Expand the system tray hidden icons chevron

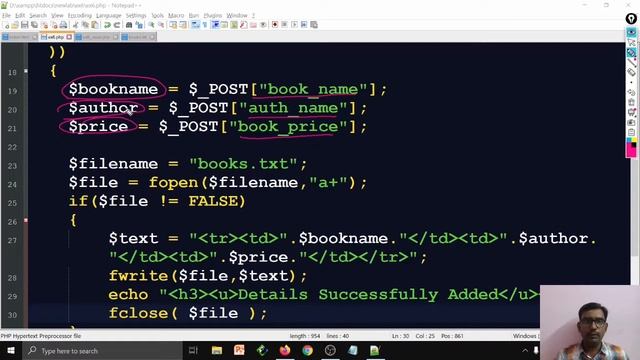(x=525, y=351)
